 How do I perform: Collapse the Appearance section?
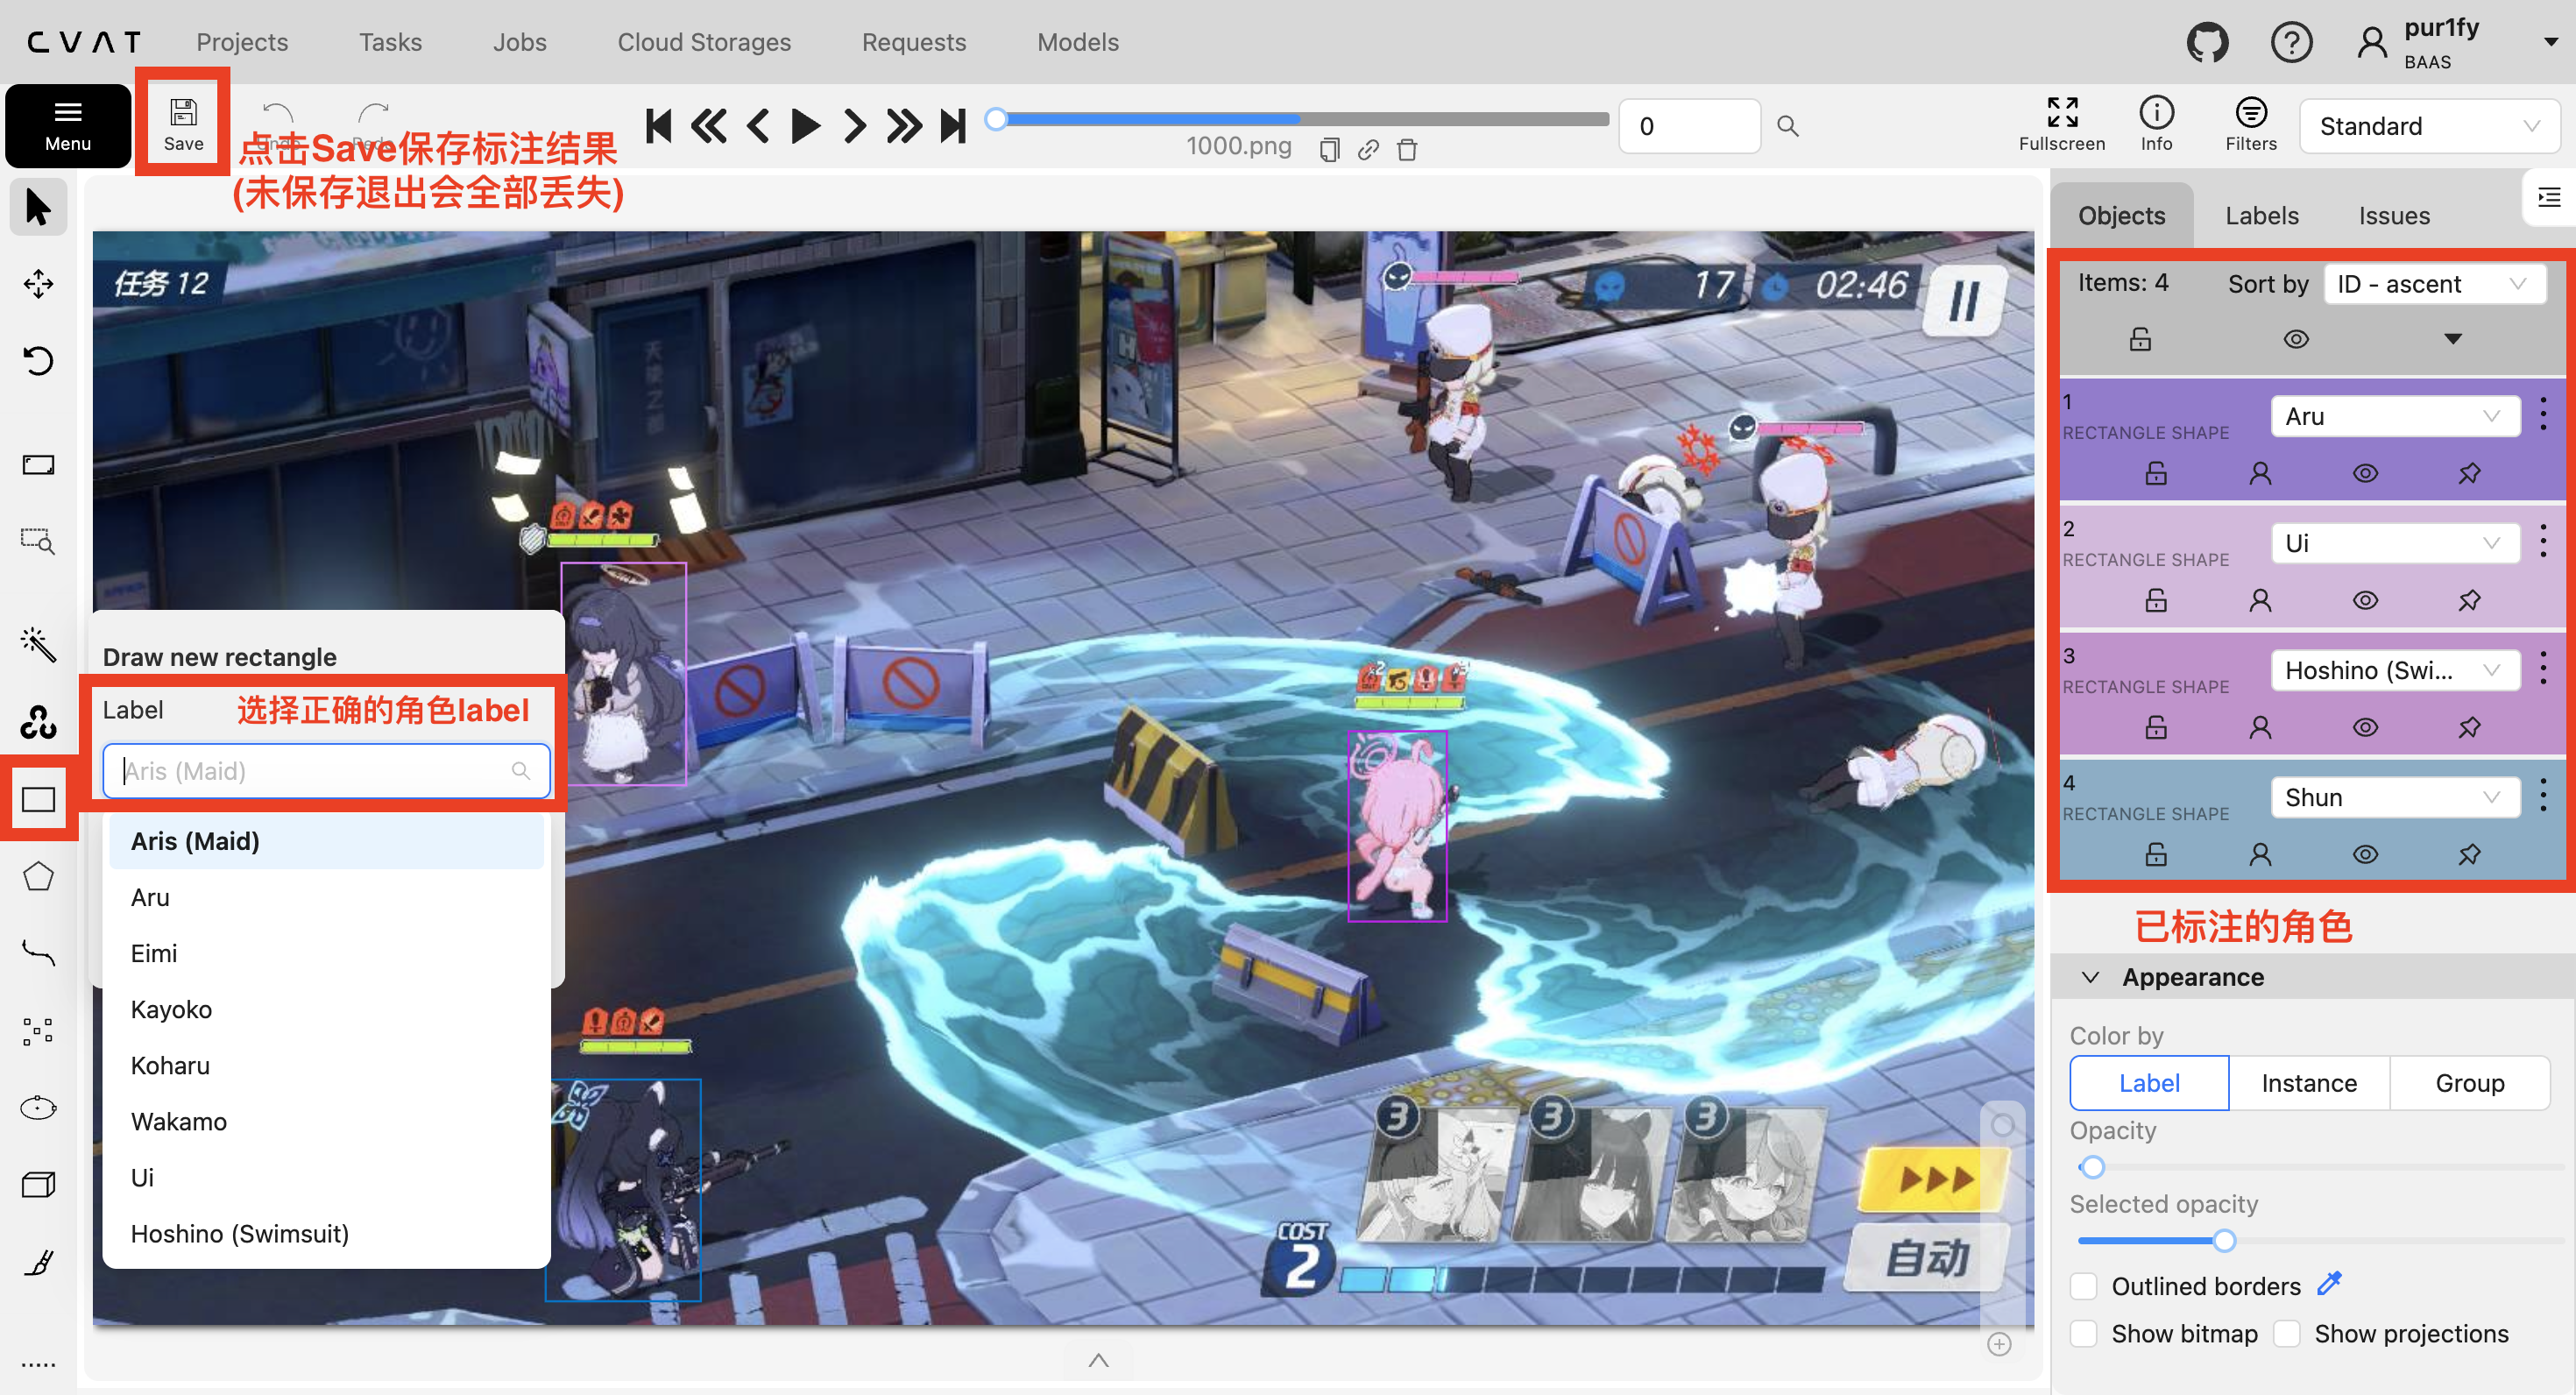pyautogui.click(x=2090, y=977)
